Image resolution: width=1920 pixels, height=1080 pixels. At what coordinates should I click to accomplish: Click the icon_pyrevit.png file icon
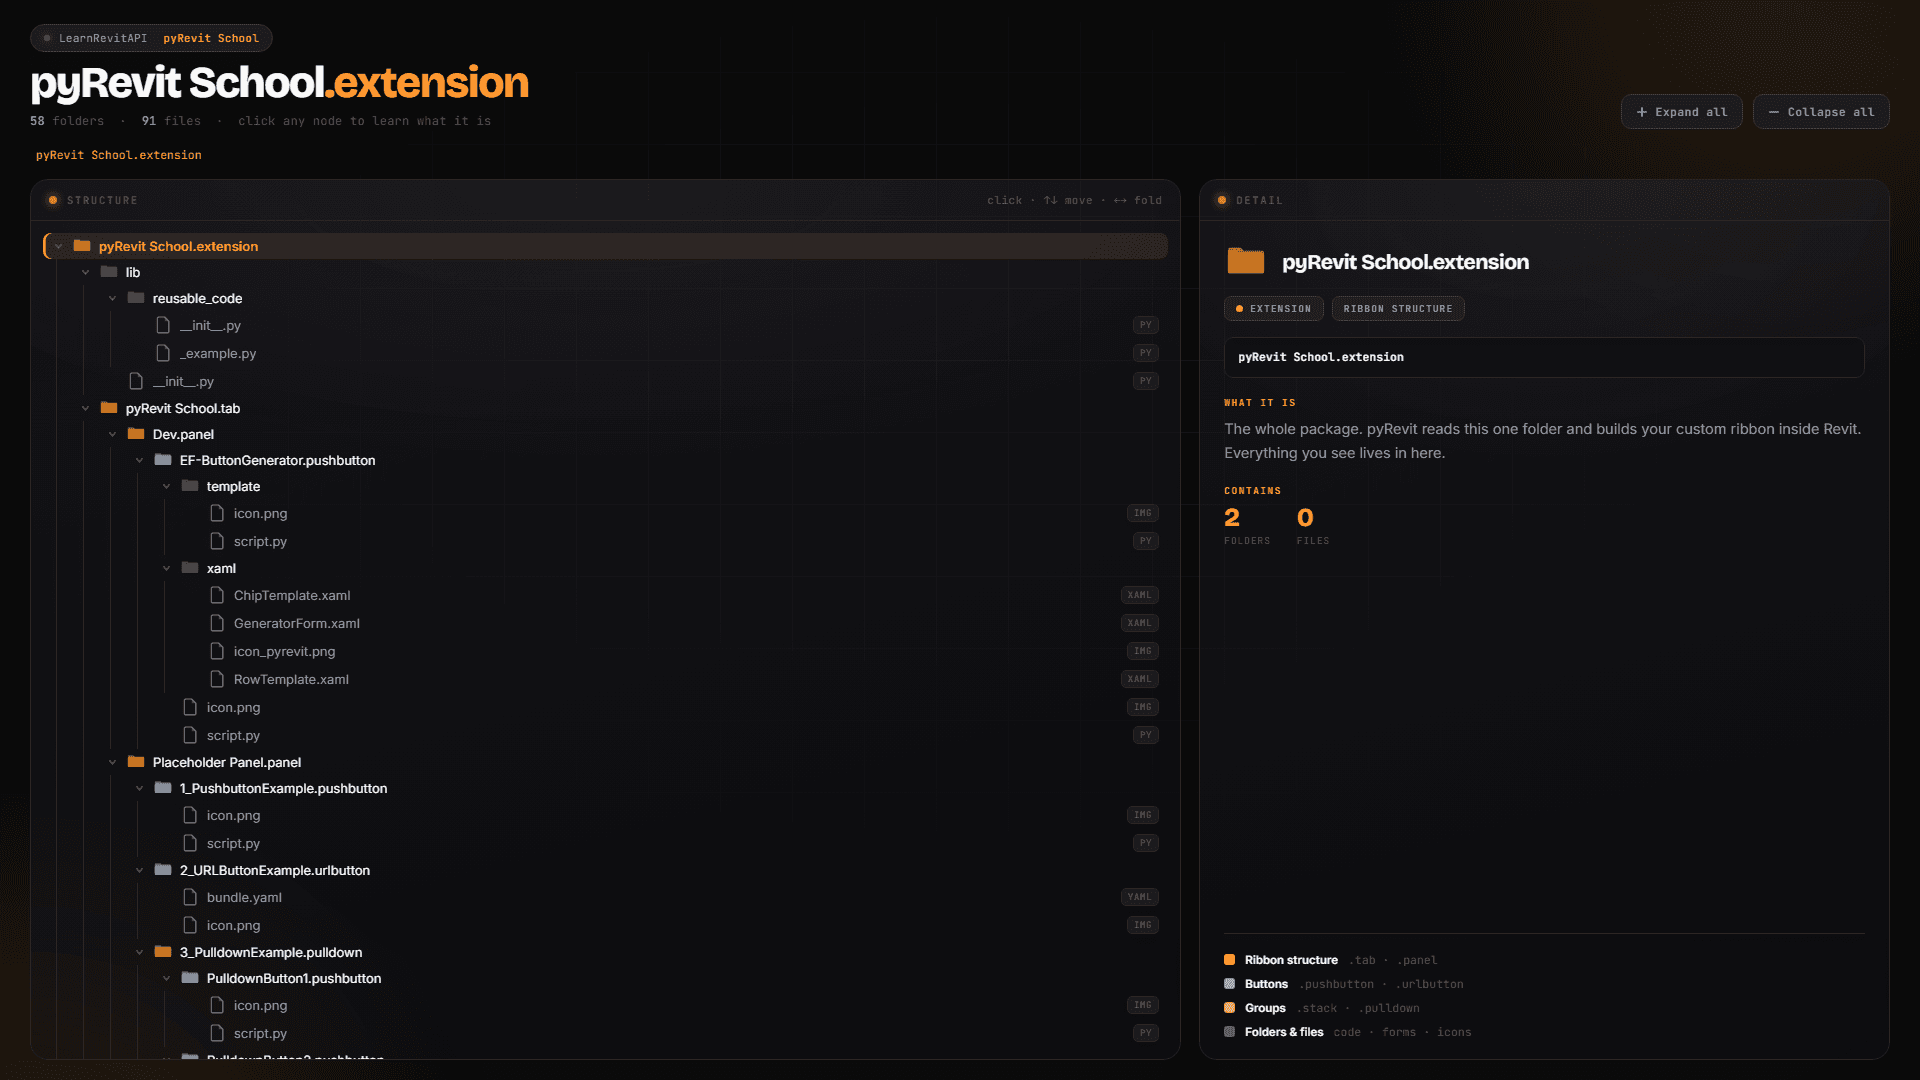pos(217,651)
